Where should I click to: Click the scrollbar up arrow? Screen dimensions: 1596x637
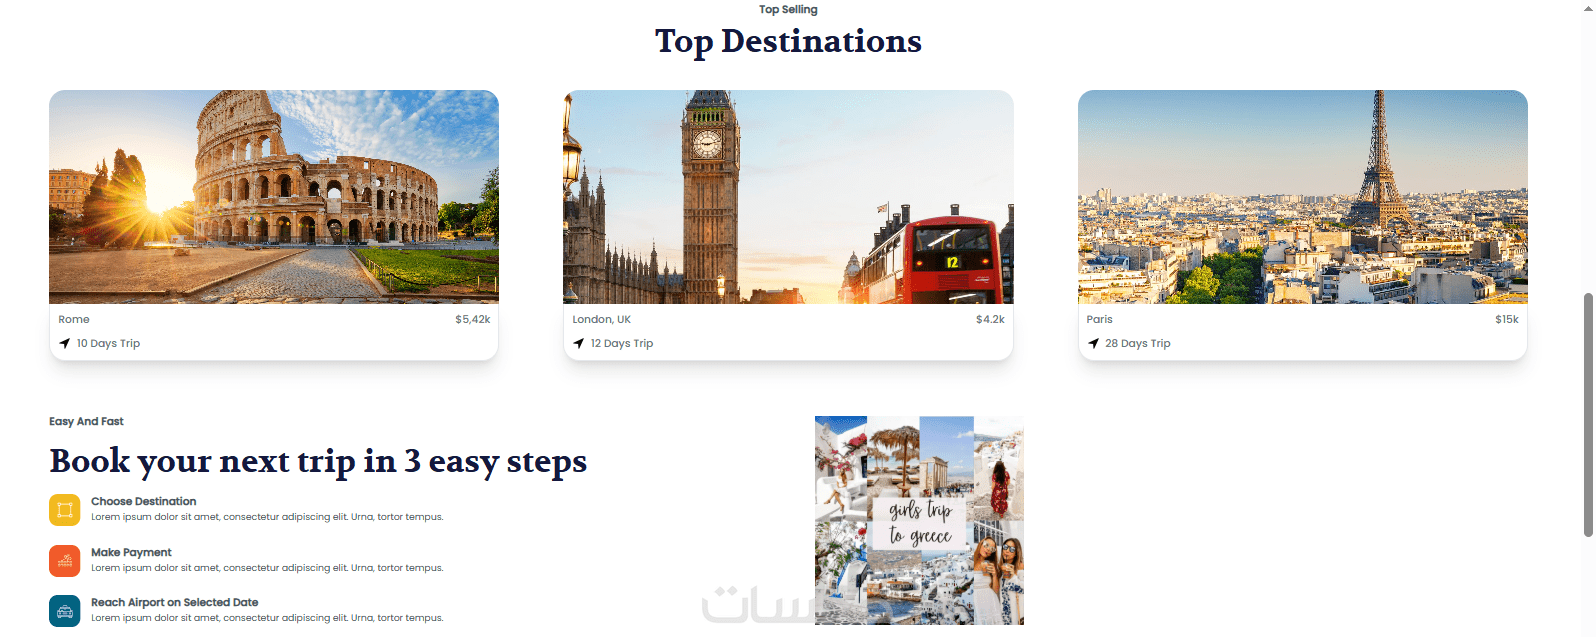(x=1588, y=7)
